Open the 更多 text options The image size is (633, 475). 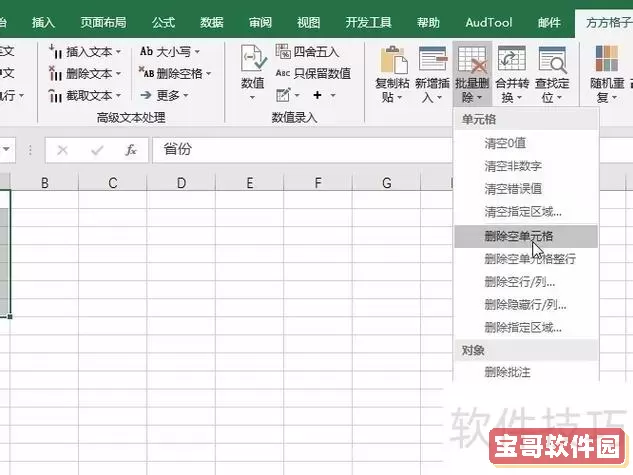pyautogui.click(x=164, y=96)
